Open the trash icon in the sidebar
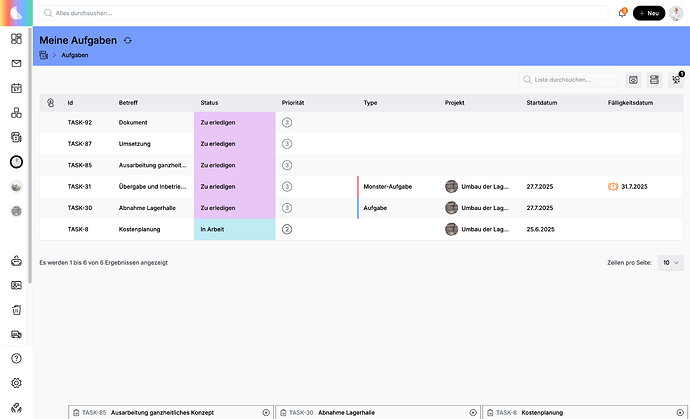690x419 pixels. (16, 310)
